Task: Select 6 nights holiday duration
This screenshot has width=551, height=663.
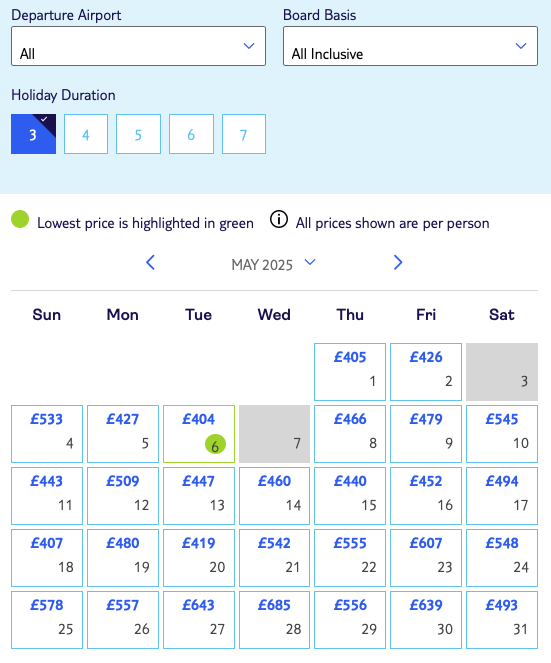Action: 191,134
